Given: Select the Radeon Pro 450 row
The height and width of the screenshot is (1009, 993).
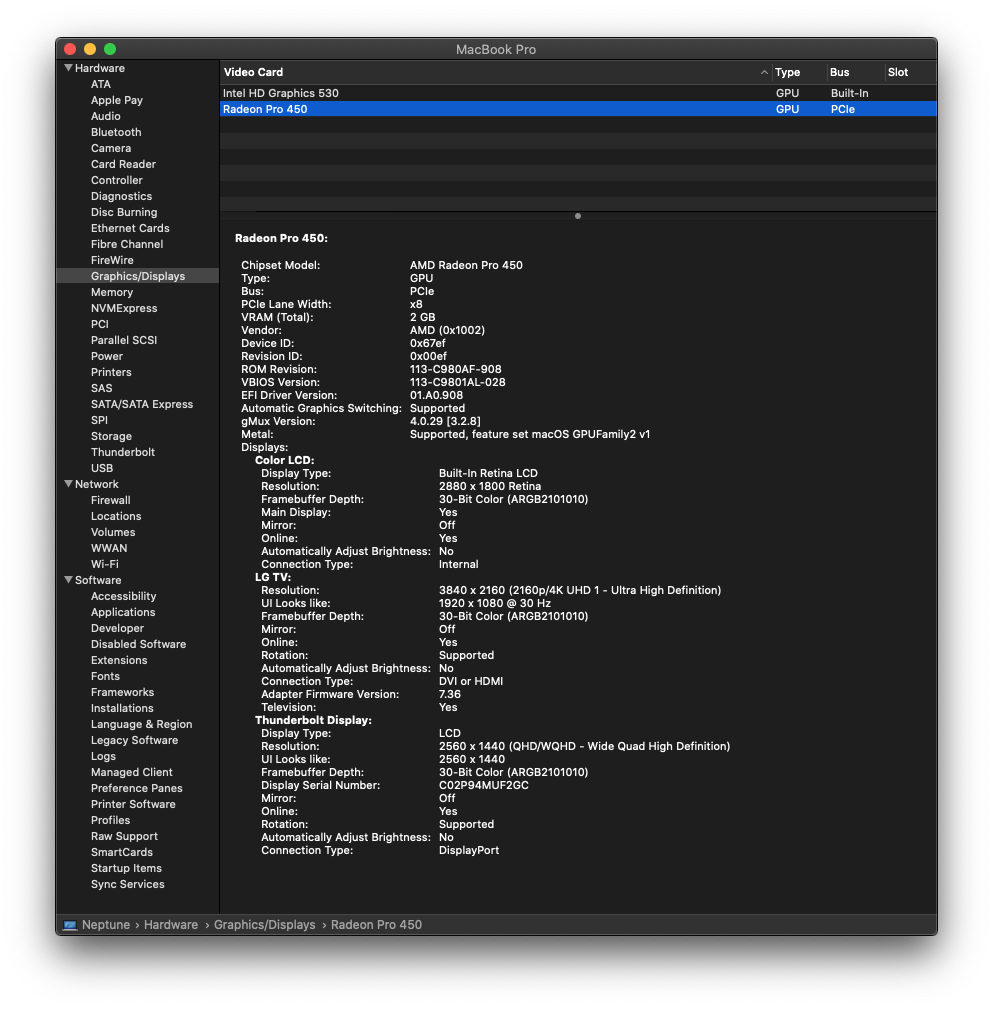Looking at the screenshot, I should 578,109.
